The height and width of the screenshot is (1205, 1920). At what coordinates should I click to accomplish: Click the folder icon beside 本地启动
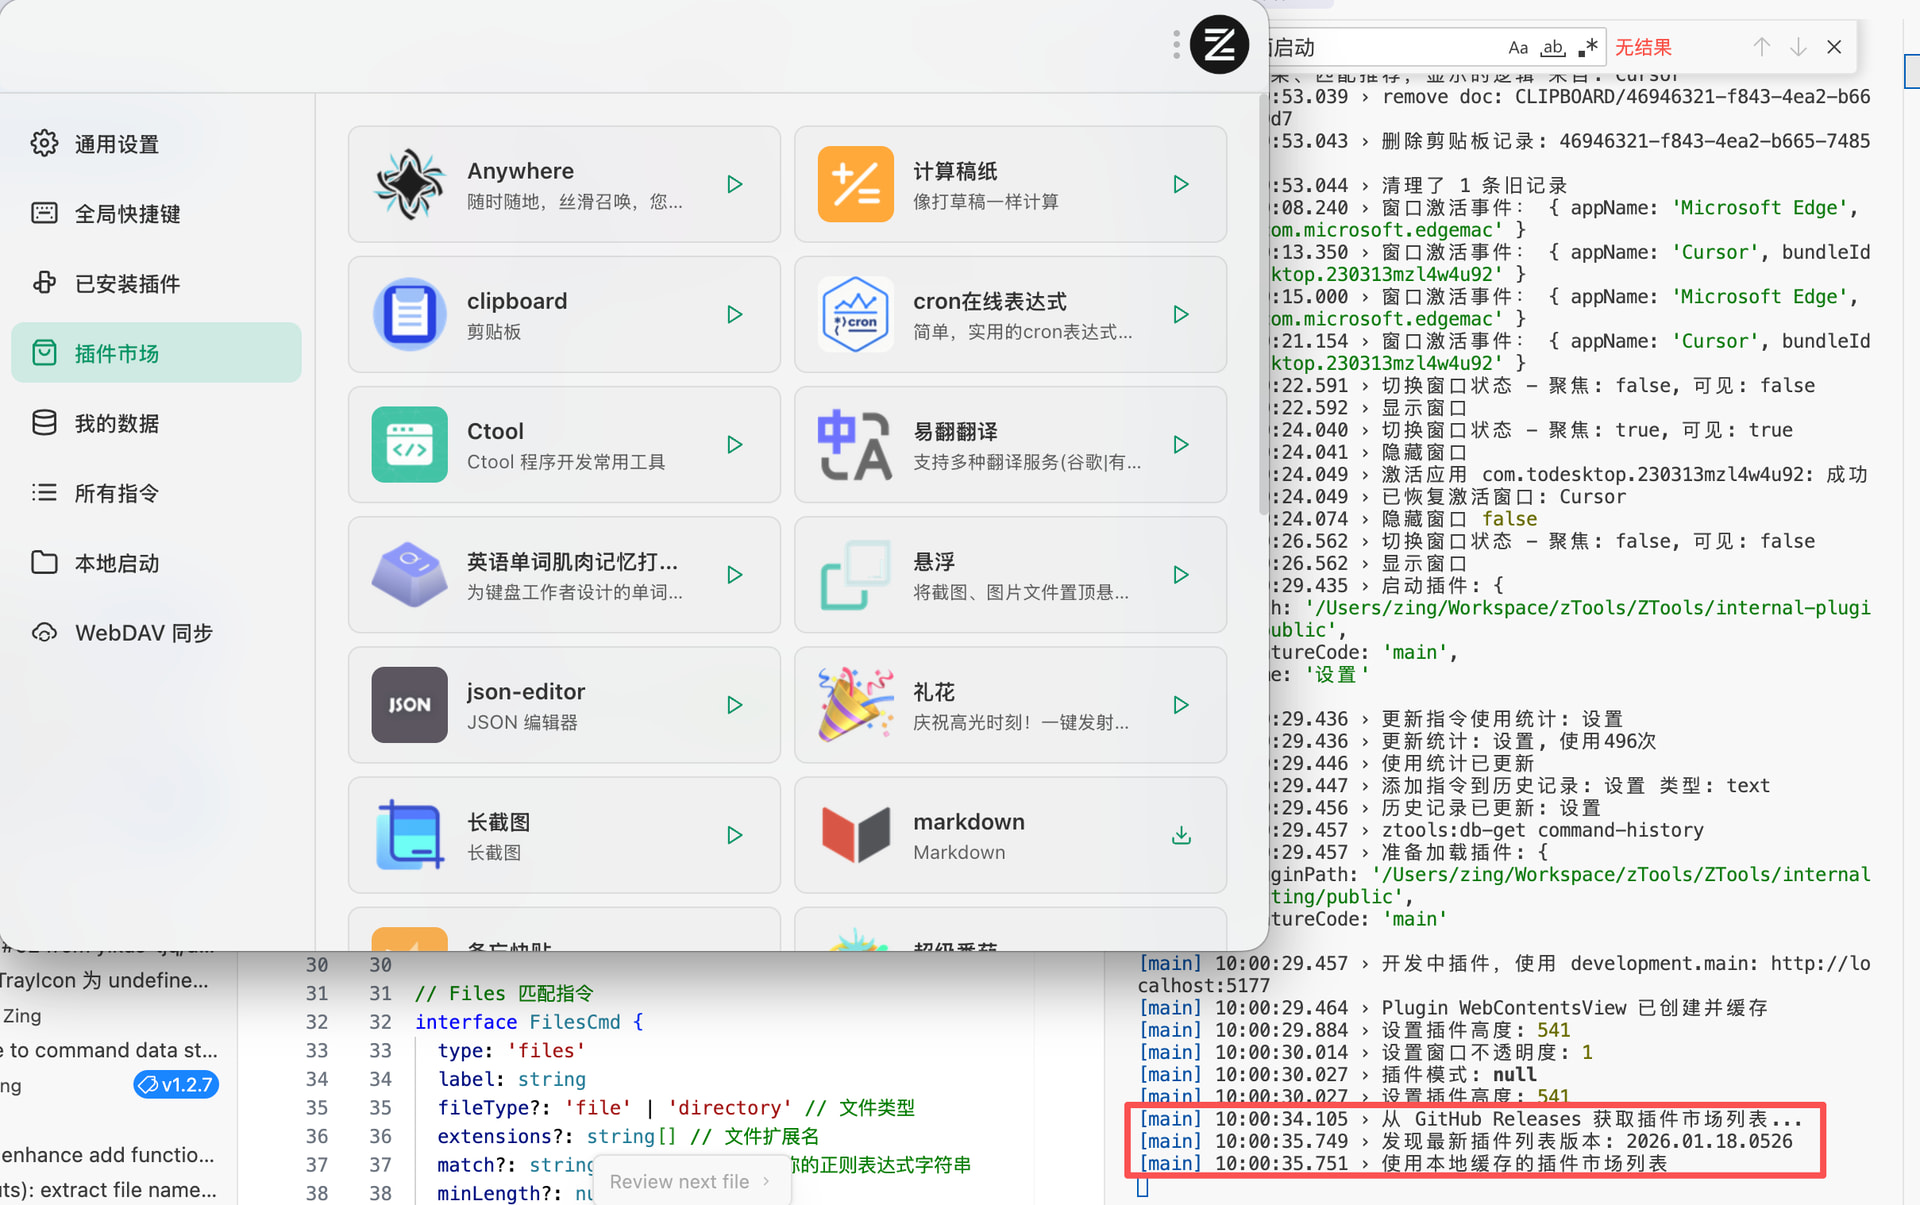coord(44,562)
